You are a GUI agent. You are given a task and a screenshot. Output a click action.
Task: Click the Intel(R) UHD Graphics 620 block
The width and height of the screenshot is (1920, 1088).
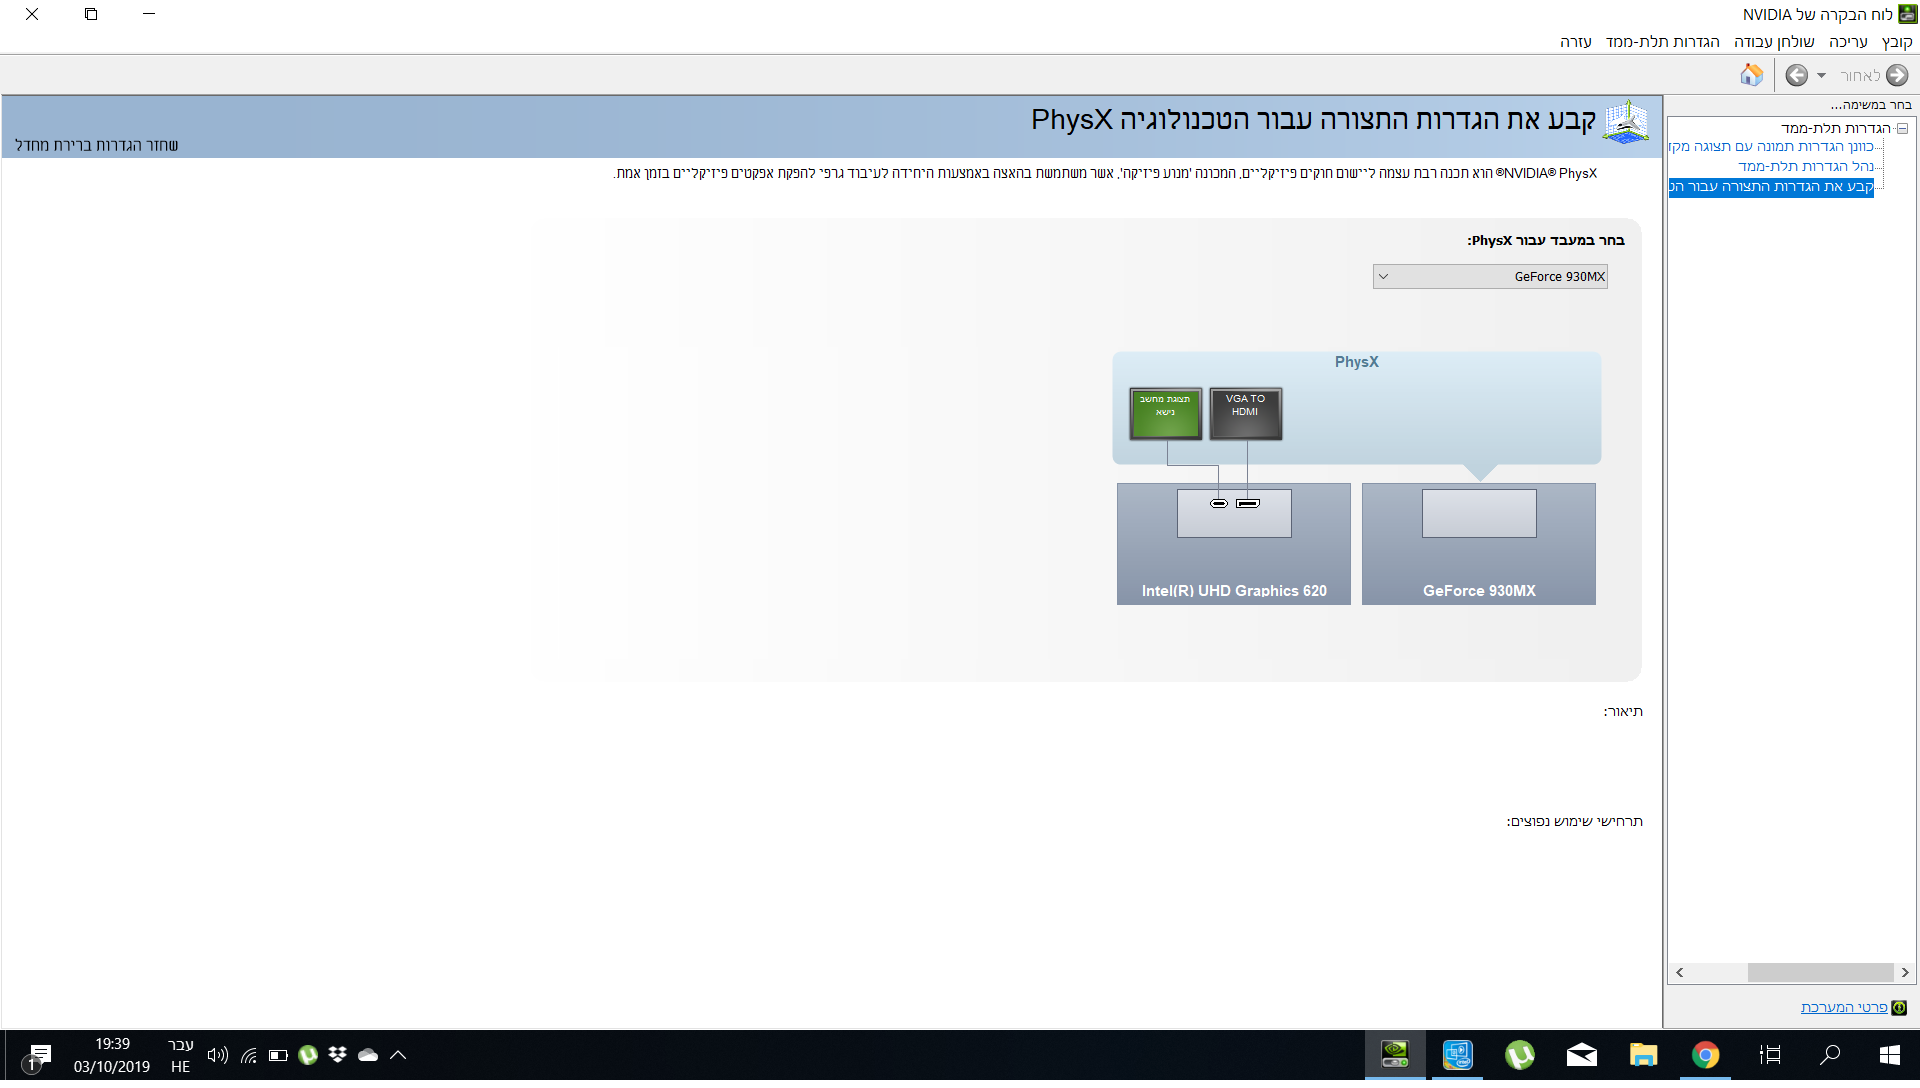click(x=1234, y=544)
